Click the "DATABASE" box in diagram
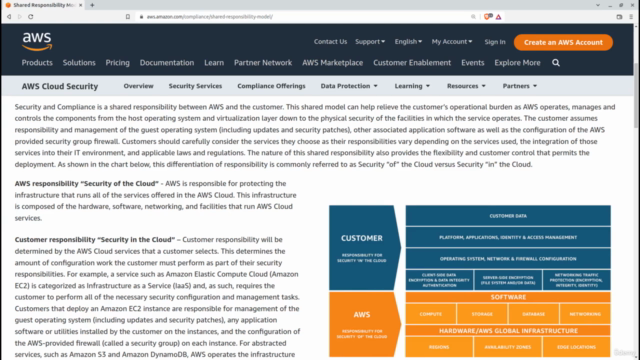Image resolution: width=640 pixels, height=360 pixels. [x=533, y=314]
